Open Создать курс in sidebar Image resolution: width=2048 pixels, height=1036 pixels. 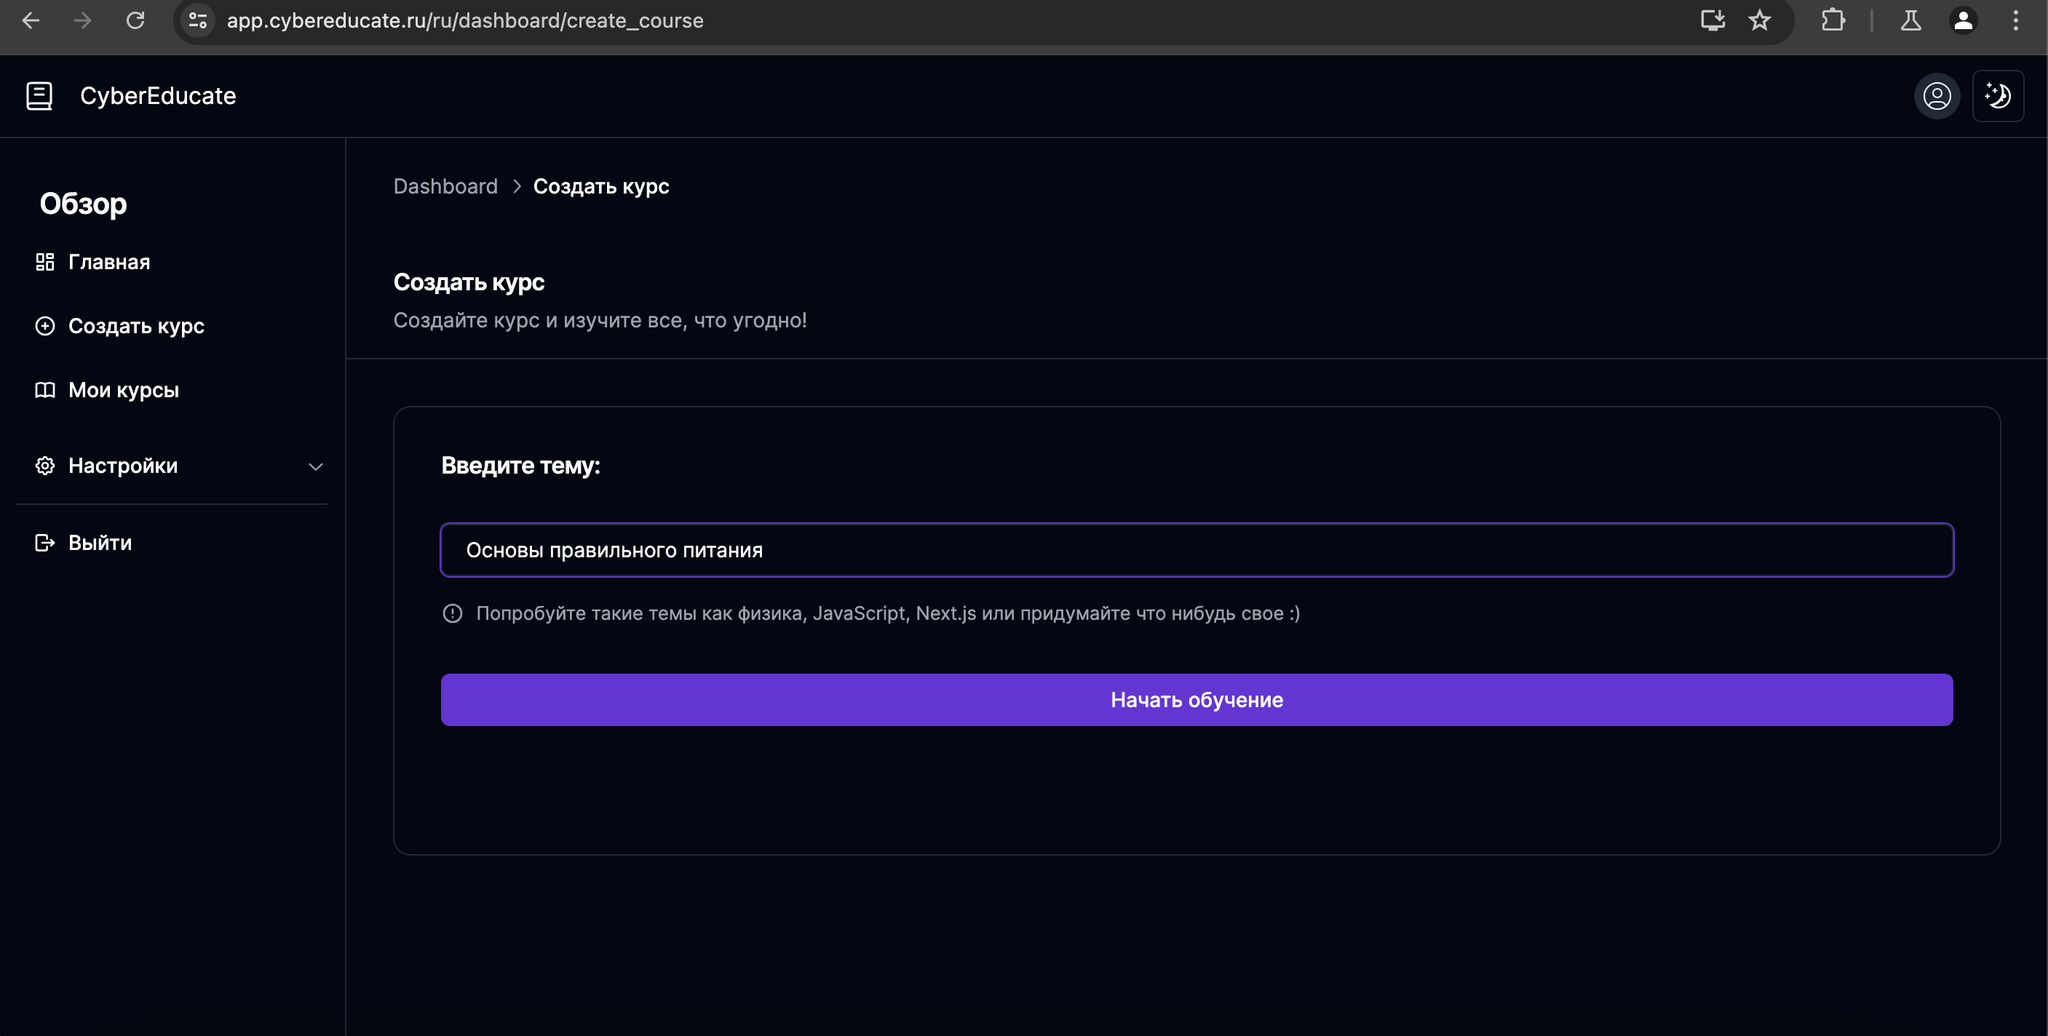(136, 326)
